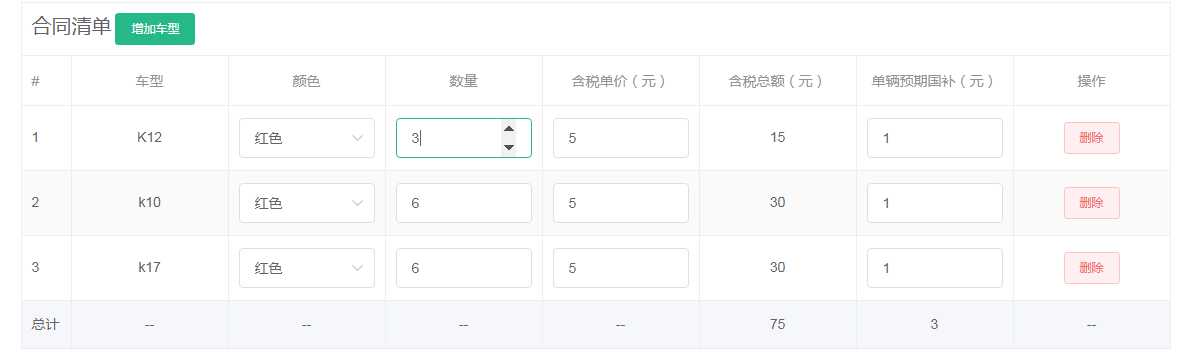Open the color dropdown for k17 row
1180x364 pixels.
[307, 268]
